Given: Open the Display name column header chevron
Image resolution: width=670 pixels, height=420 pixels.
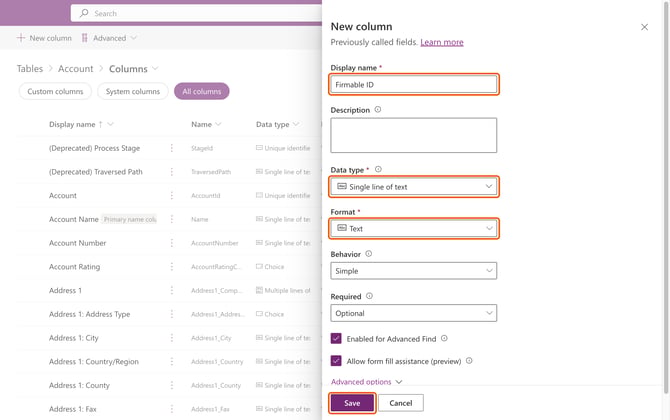Looking at the screenshot, I should pyautogui.click(x=110, y=124).
